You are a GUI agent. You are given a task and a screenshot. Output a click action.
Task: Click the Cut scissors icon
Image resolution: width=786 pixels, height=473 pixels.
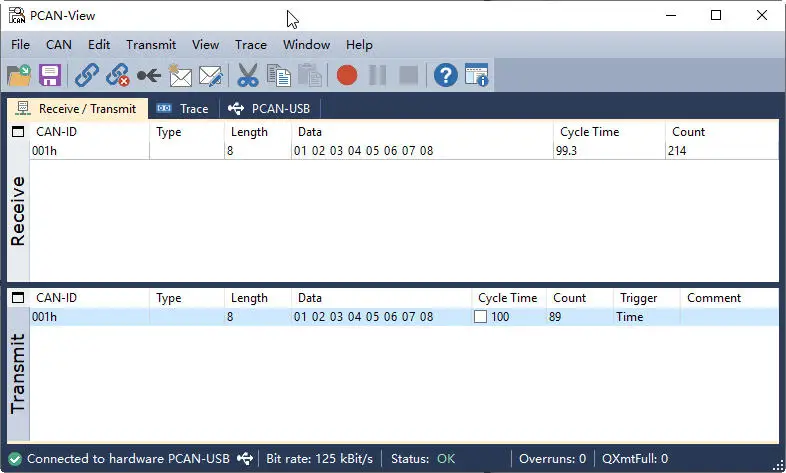tap(248, 76)
